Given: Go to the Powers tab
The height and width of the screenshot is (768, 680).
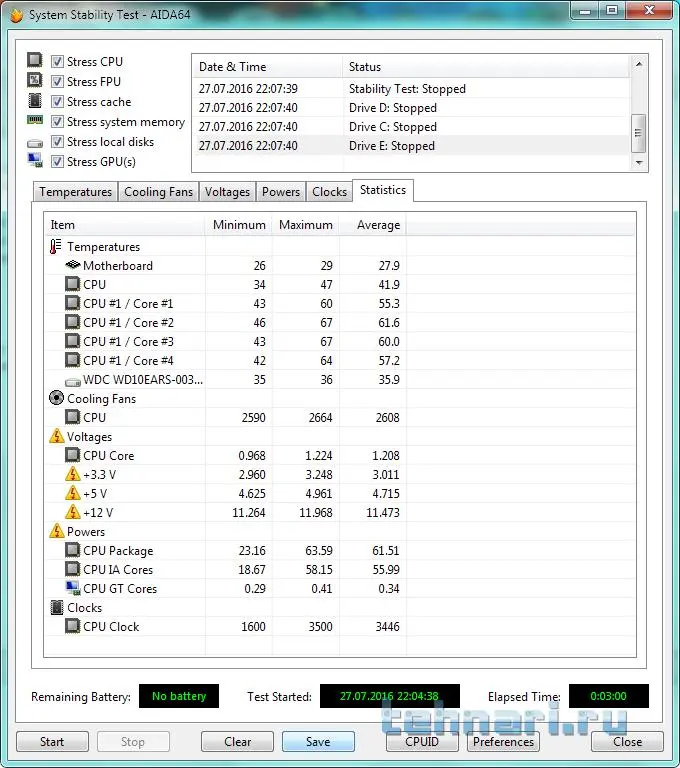Looking at the screenshot, I should click(x=281, y=192).
